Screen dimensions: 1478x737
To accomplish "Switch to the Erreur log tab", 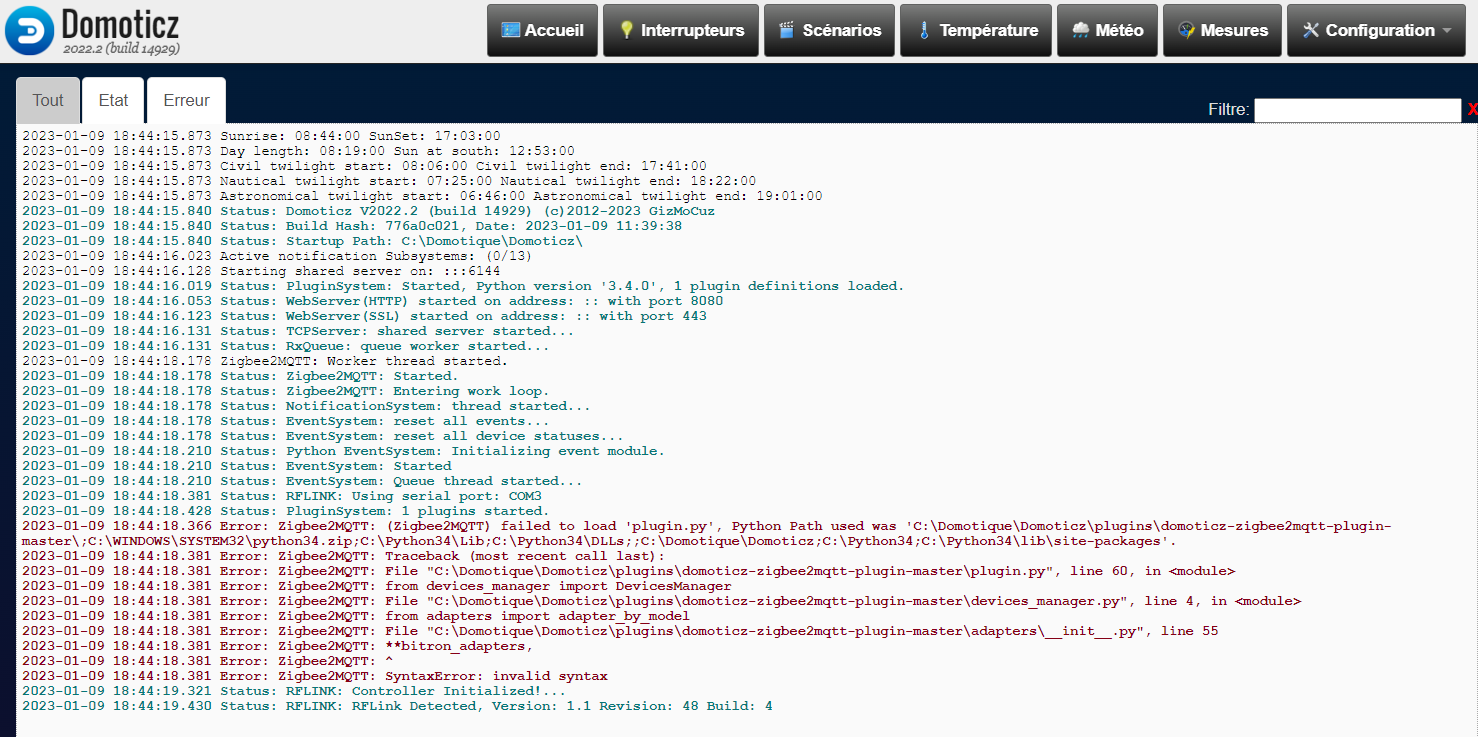I will tap(186, 100).
